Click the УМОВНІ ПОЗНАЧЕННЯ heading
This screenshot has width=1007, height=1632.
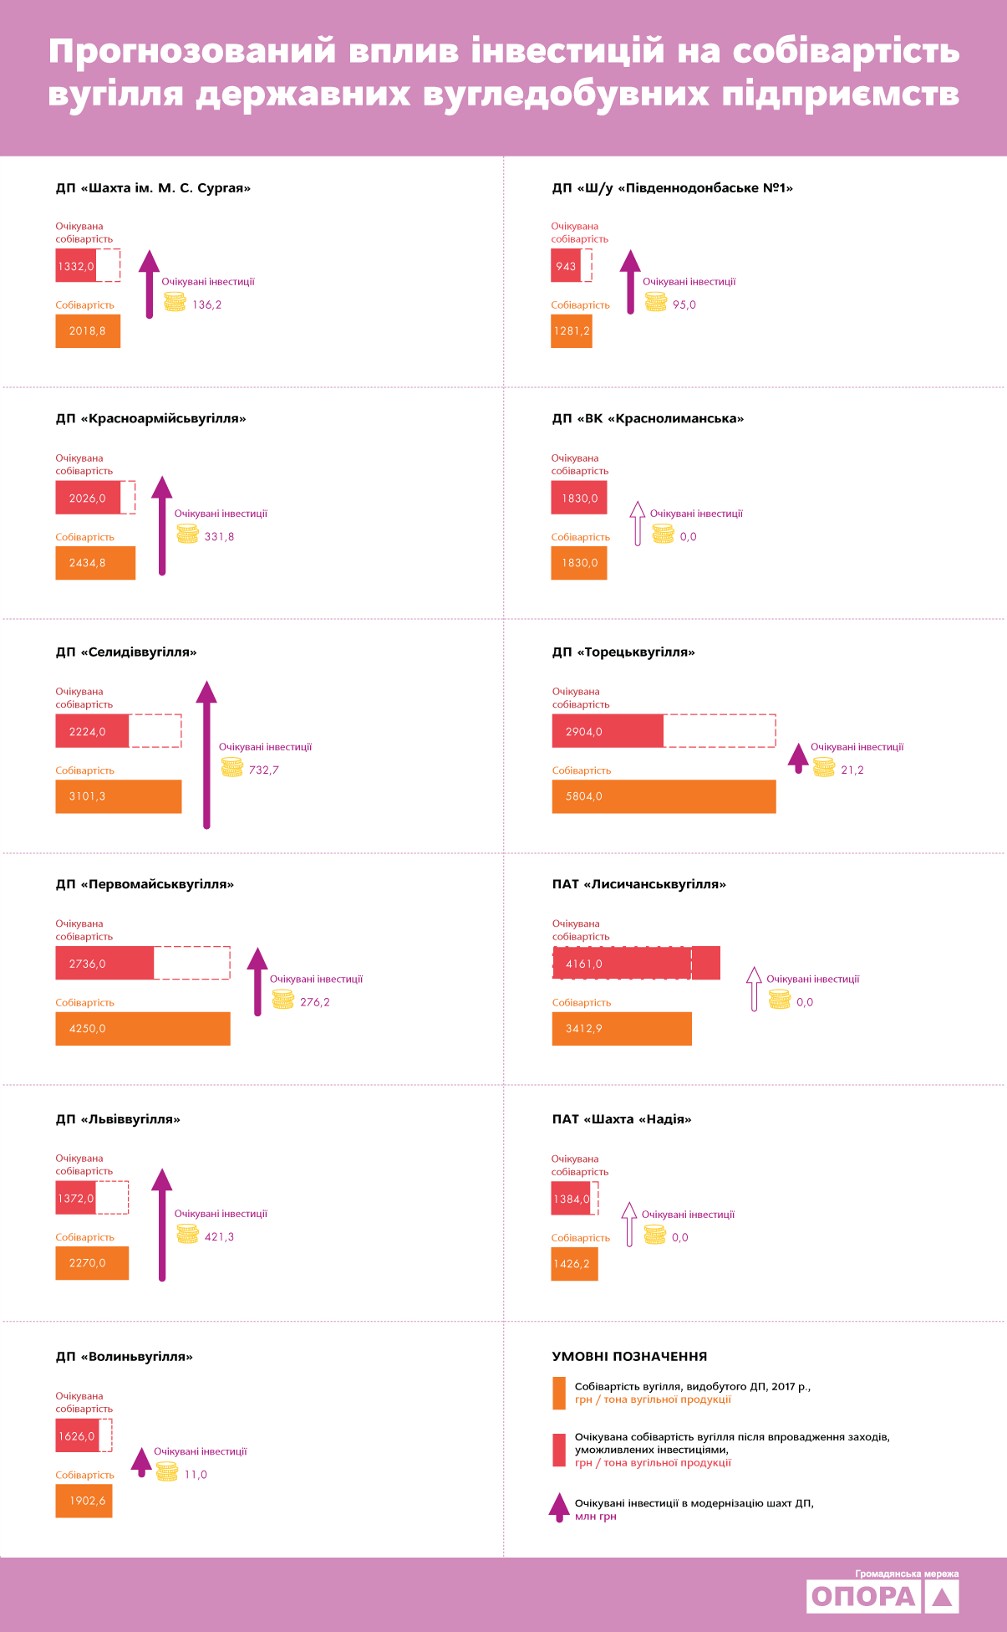[629, 1356]
